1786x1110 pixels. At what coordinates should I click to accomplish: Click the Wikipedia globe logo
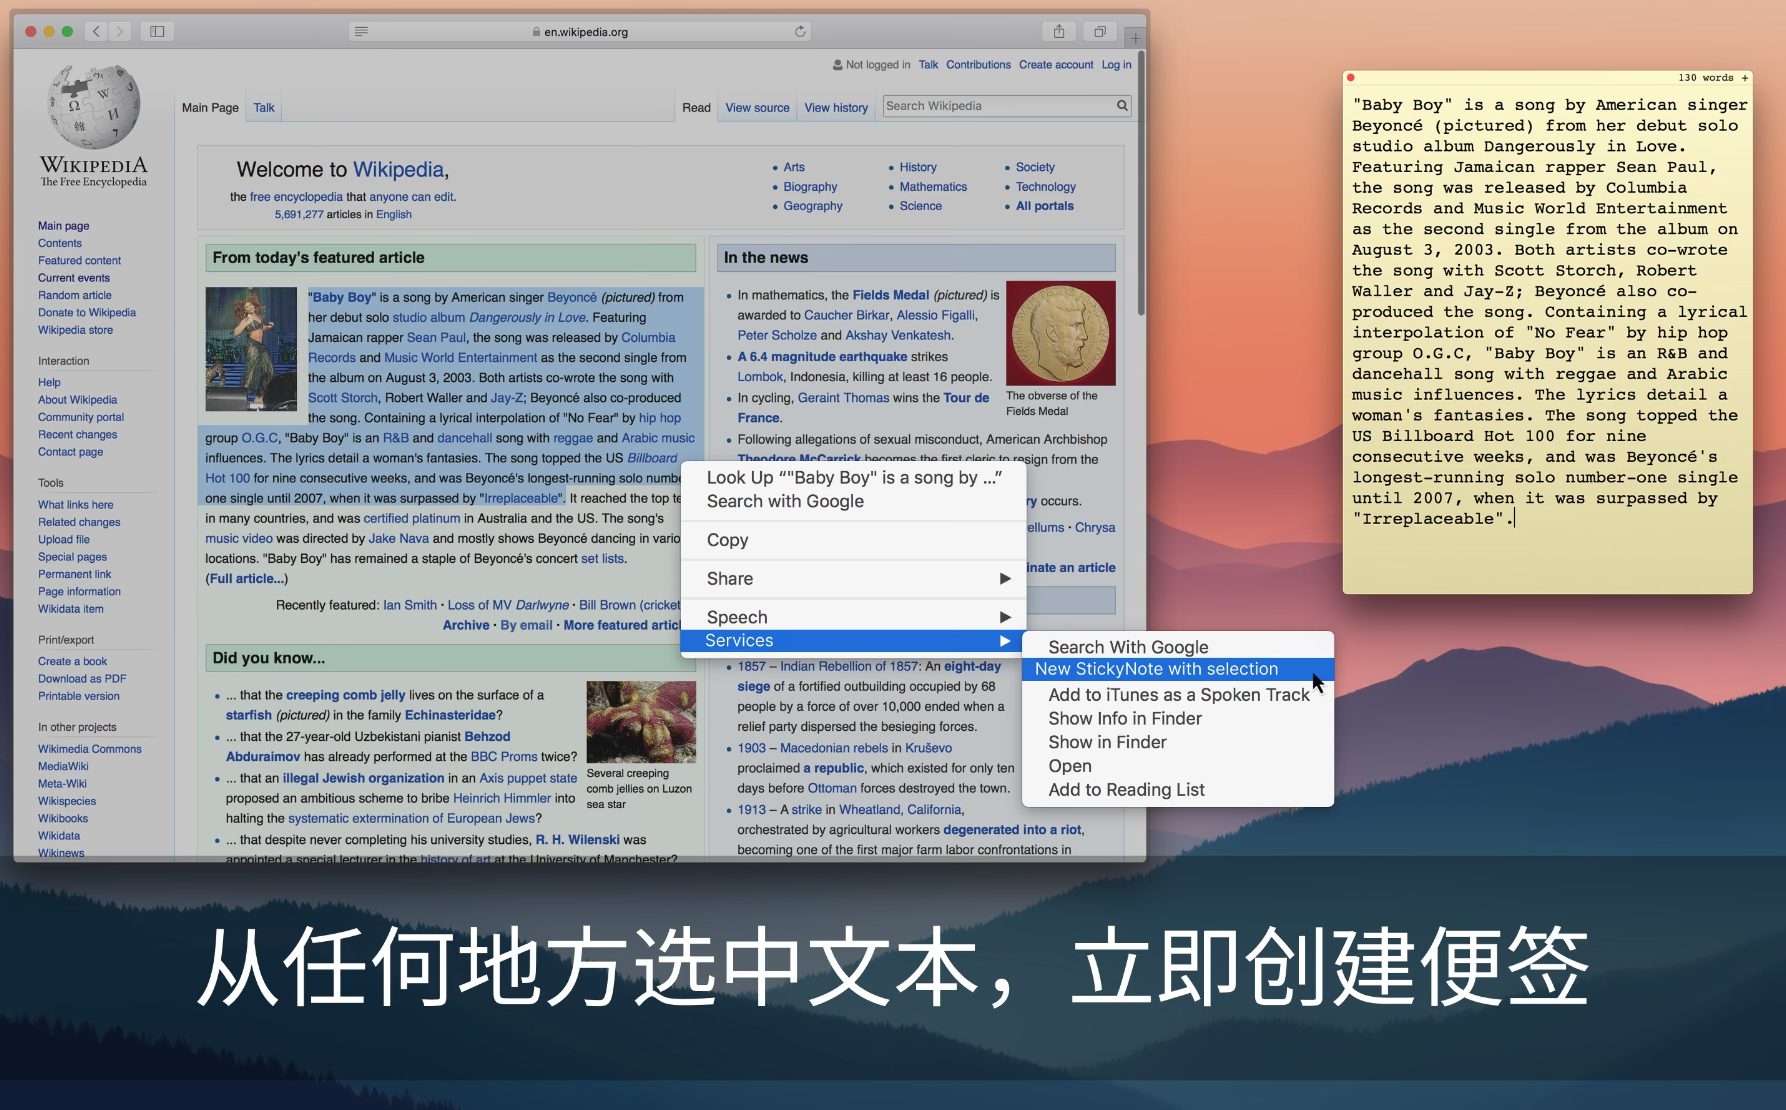click(94, 106)
